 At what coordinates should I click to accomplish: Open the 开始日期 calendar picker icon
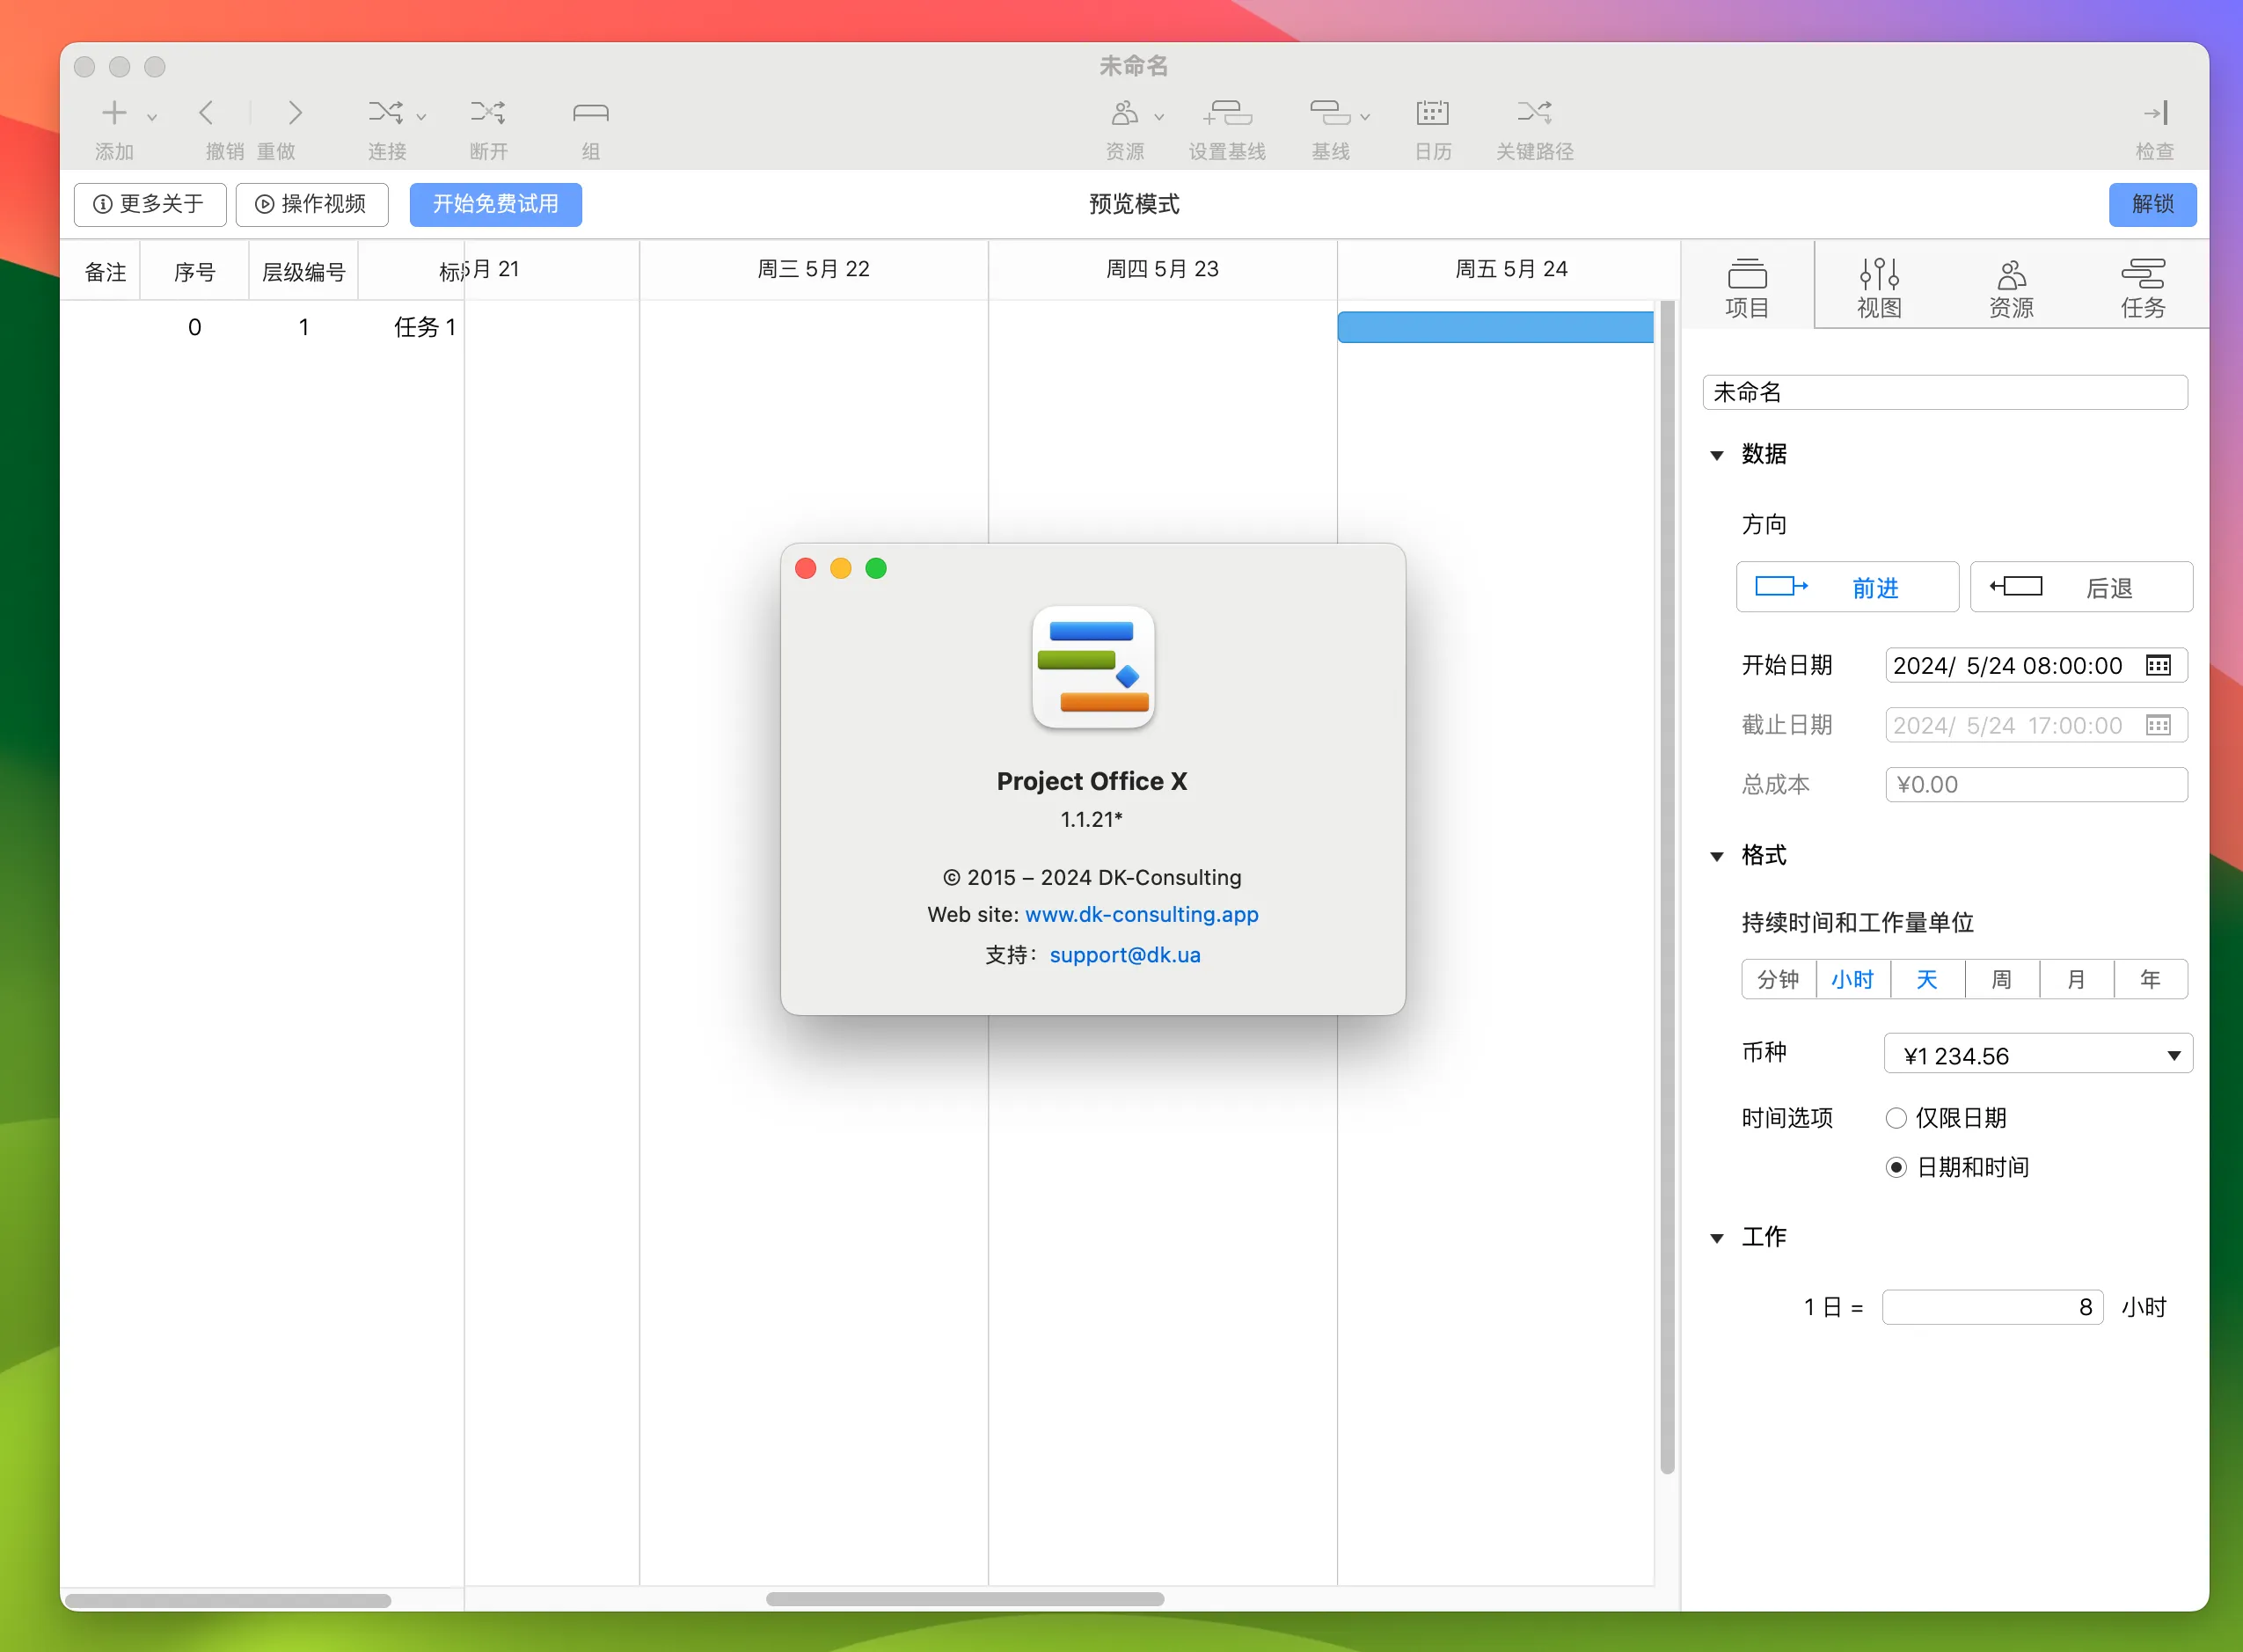pos(2158,666)
